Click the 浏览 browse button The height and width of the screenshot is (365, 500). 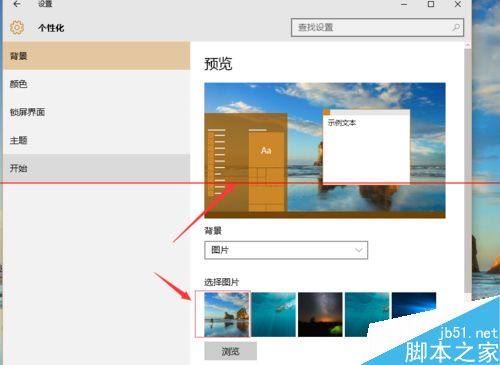231,351
